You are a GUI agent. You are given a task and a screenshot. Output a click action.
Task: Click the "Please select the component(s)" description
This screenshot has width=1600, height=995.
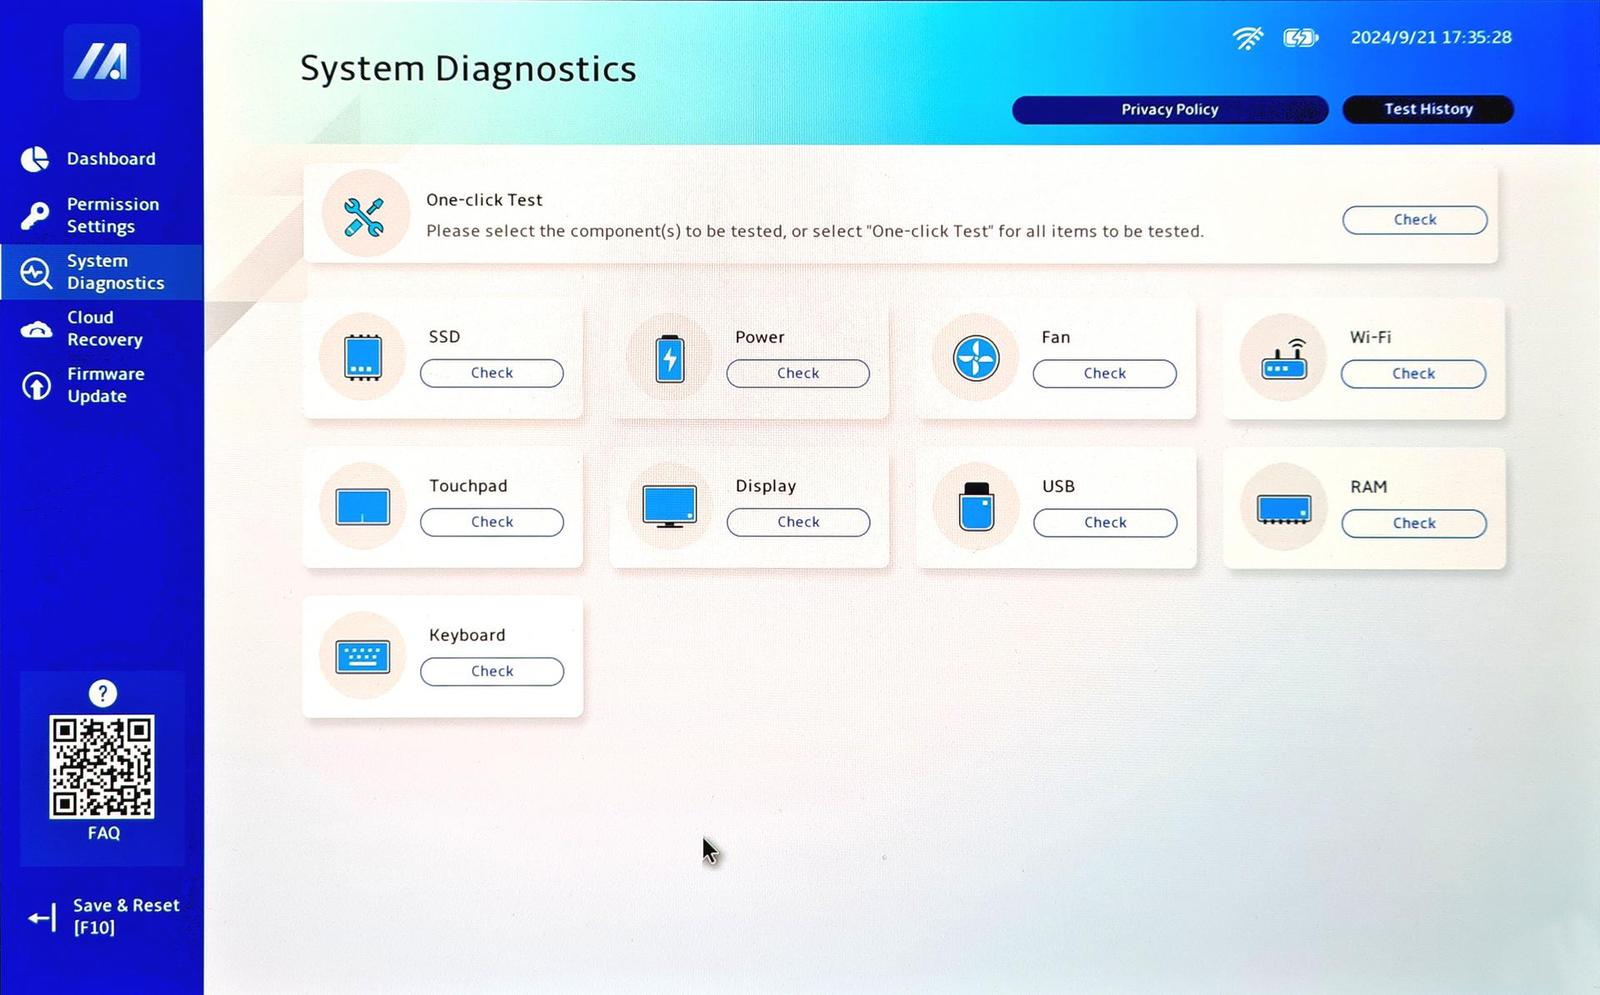[x=815, y=231]
